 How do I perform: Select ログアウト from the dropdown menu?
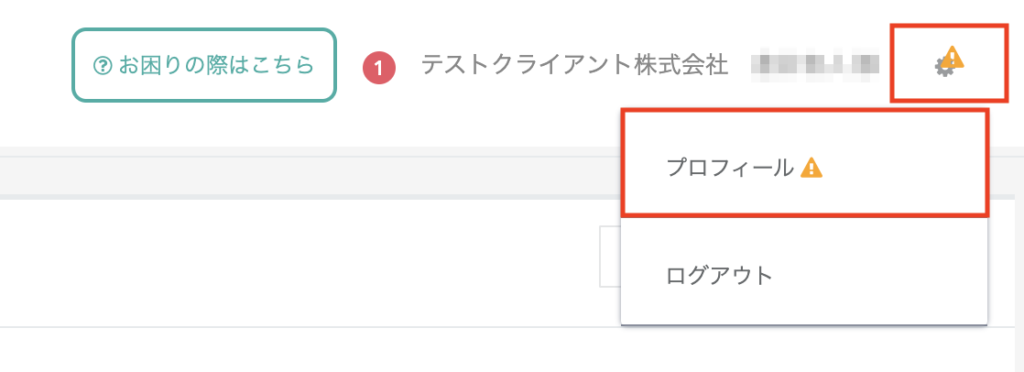[804, 275]
